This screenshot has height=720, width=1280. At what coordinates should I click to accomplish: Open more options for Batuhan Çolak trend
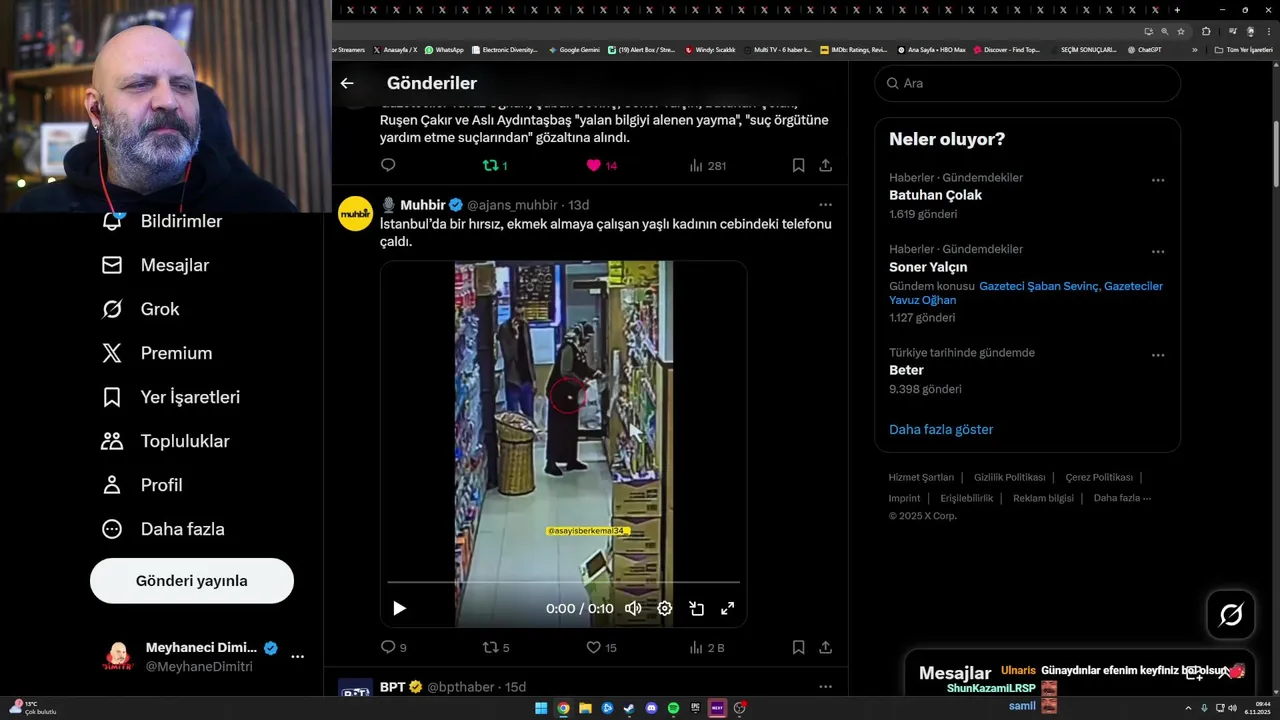[x=1158, y=180]
